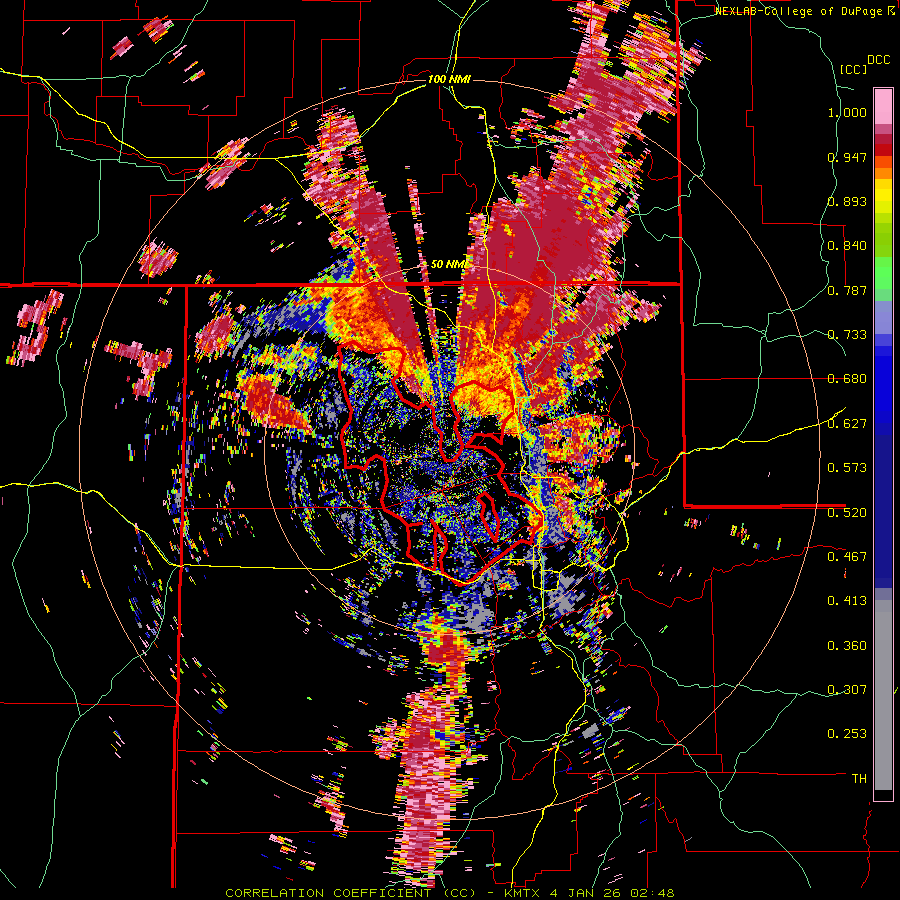Image resolution: width=900 pixels, height=900 pixels.
Task: Click the 0.787 scale value
Action: point(847,290)
